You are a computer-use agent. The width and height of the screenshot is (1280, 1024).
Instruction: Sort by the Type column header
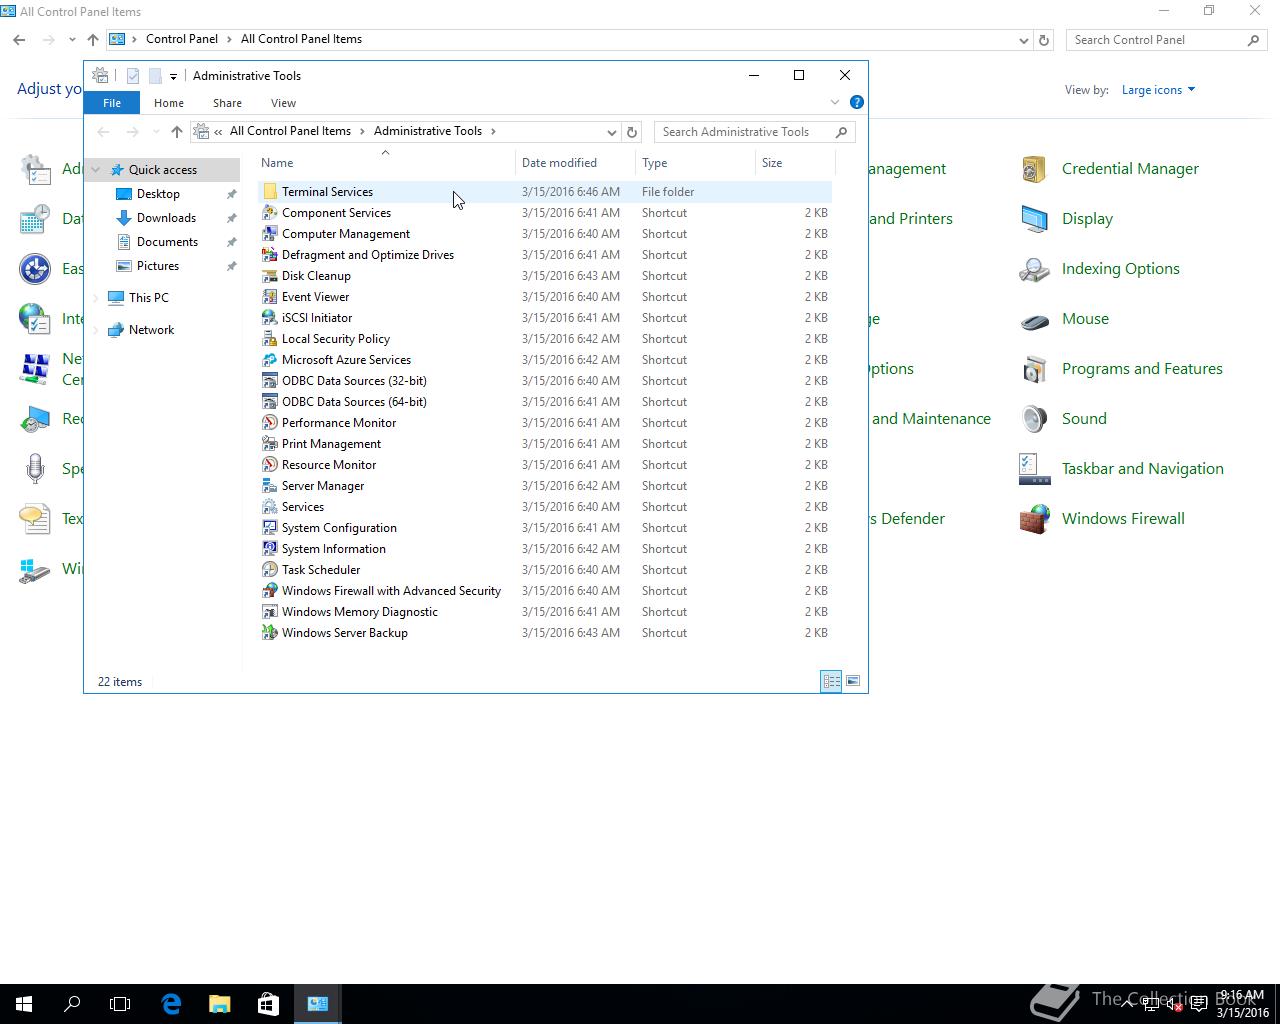pyautogui.click(x=696, y=163)
